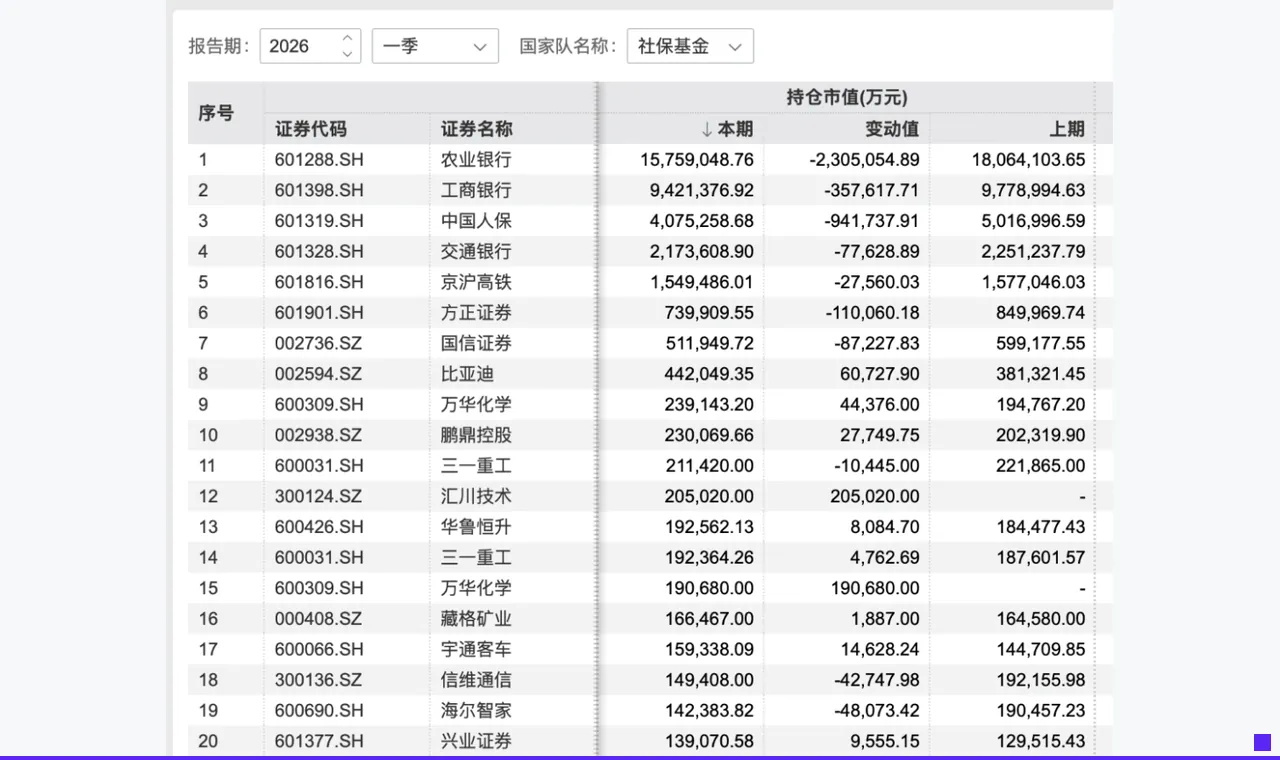Click current value 9,421,376.92

tap(702, 190)
